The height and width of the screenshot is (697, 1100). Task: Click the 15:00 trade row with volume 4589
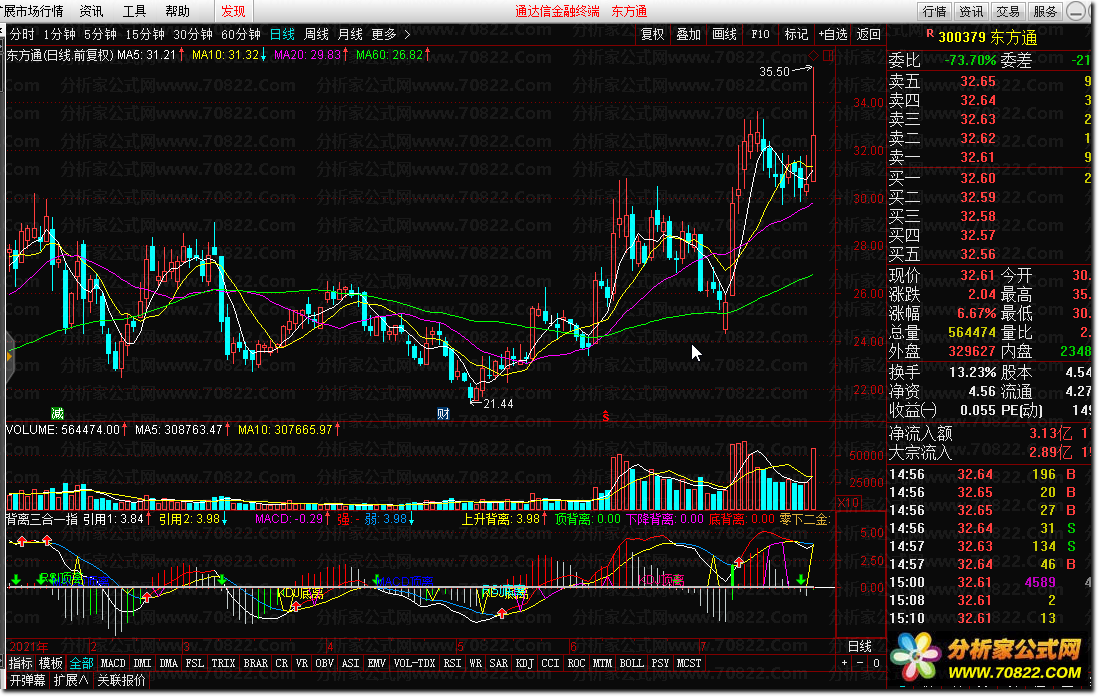tap(992, 583)
